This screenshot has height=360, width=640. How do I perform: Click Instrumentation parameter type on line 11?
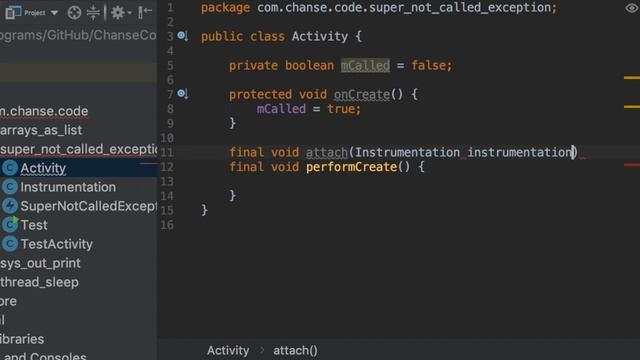point(407,152)
